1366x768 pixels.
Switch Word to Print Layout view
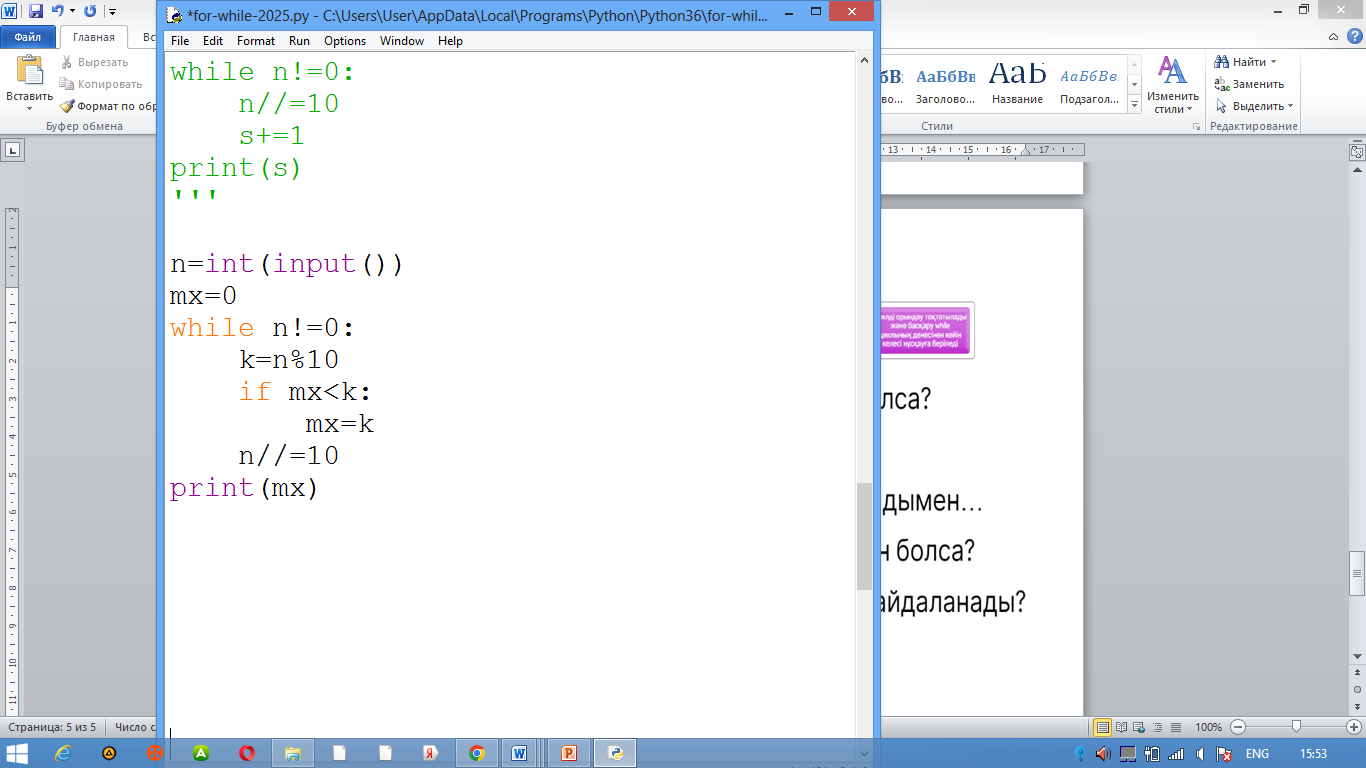1103,727
